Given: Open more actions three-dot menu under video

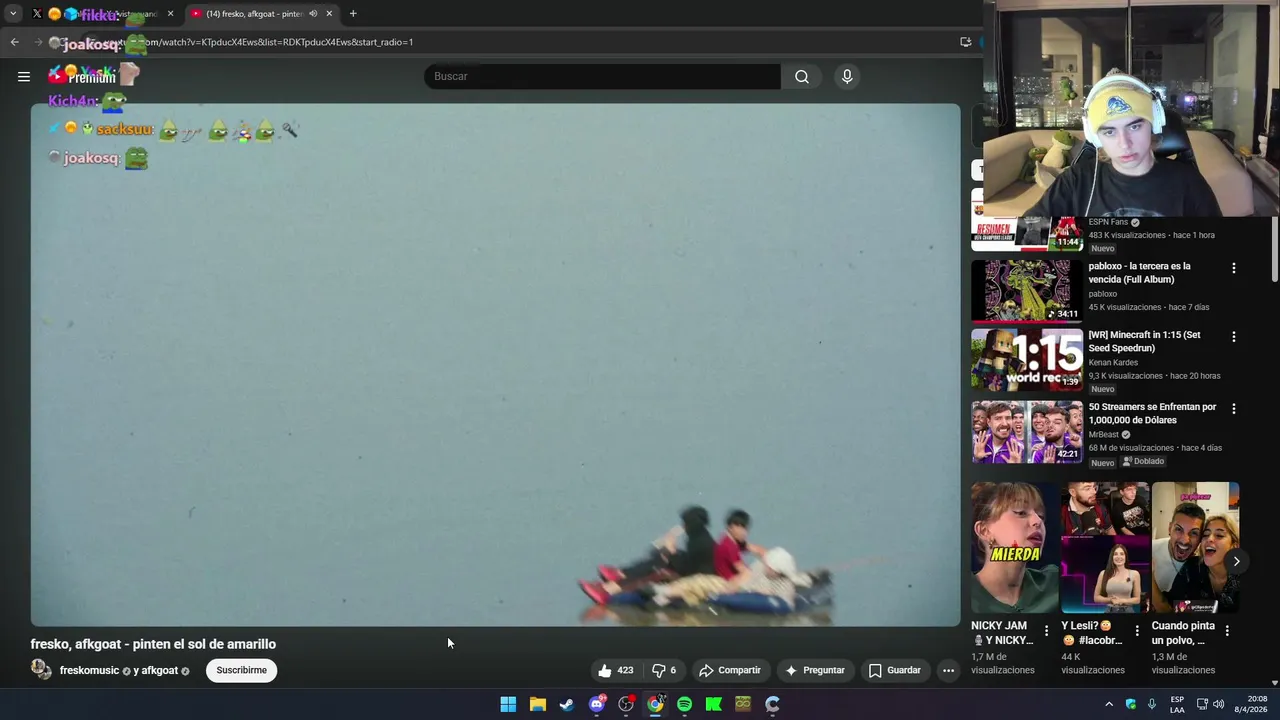Looking at the screenshot, I should pyautogui.click(x=948, y=670).
